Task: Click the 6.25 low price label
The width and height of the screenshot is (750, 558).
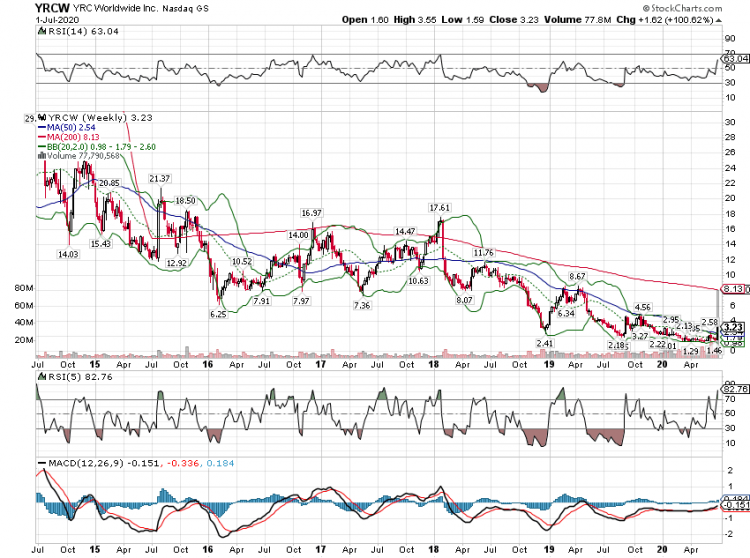Action: (218, 314)
